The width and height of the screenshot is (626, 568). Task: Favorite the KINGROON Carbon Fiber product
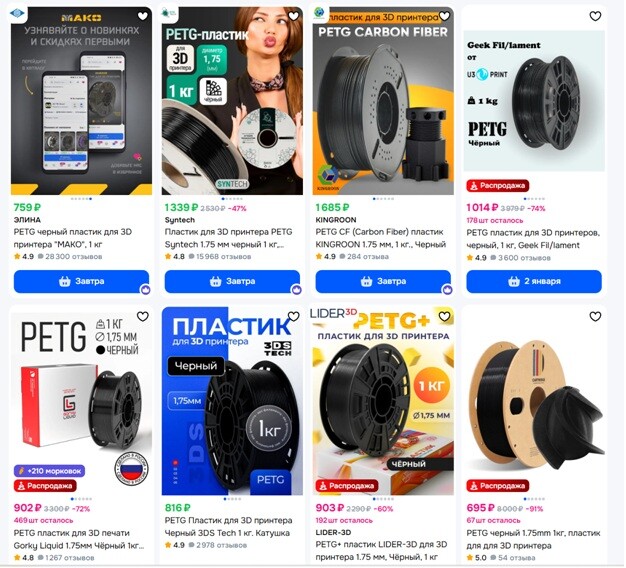click(444, 16)
